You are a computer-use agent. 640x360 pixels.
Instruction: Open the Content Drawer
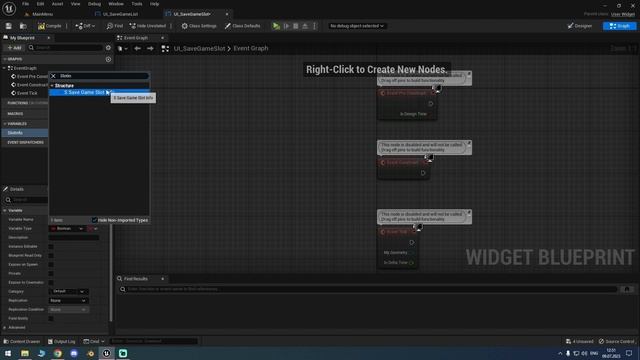pyautogui.click(x=22, y=341)
